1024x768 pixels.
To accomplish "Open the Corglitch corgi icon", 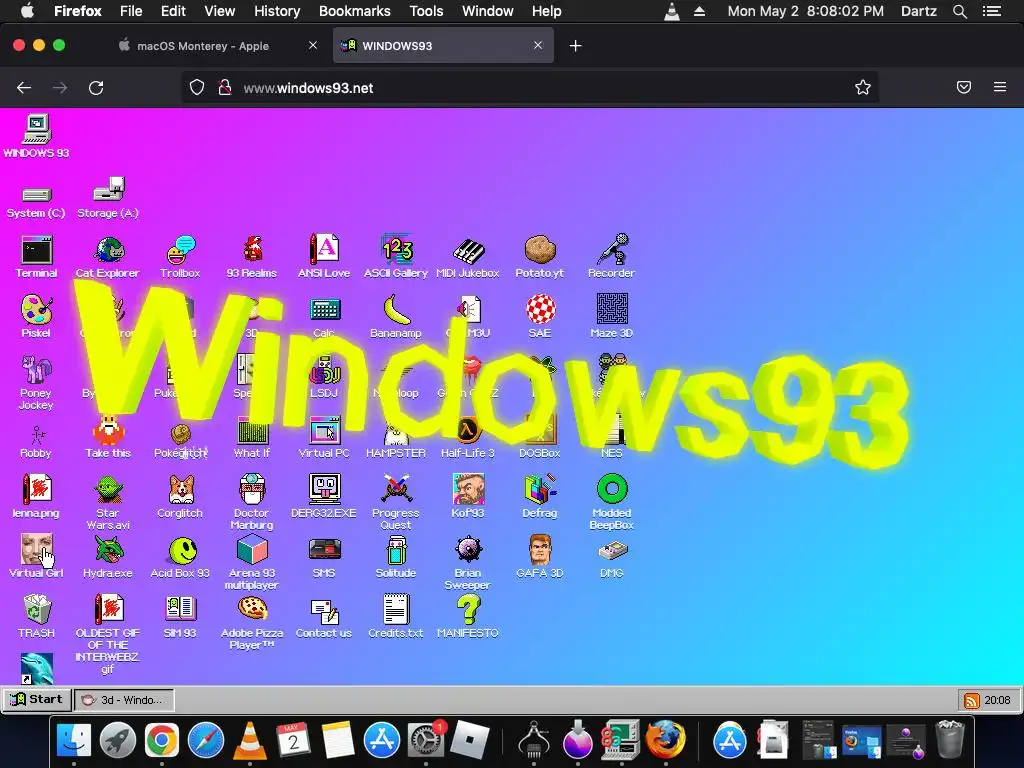I will tap(180, 490).
